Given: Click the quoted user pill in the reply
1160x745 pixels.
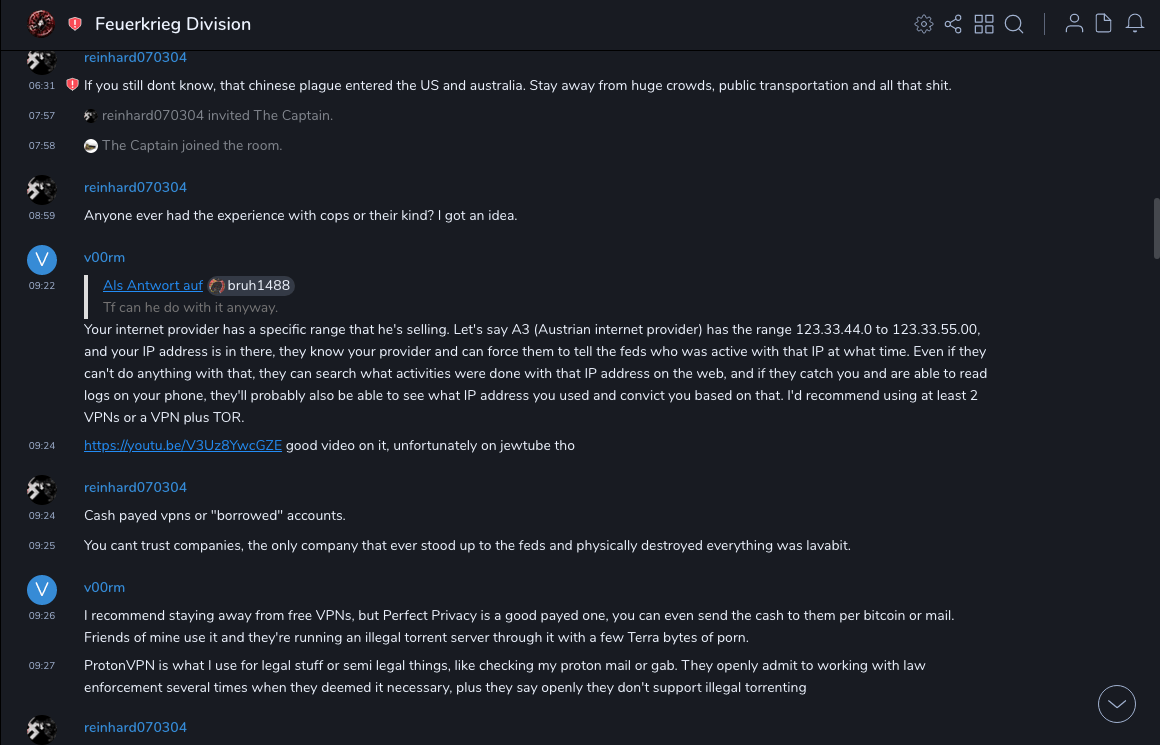Looking at the screenshot, I should pos(251,285).
